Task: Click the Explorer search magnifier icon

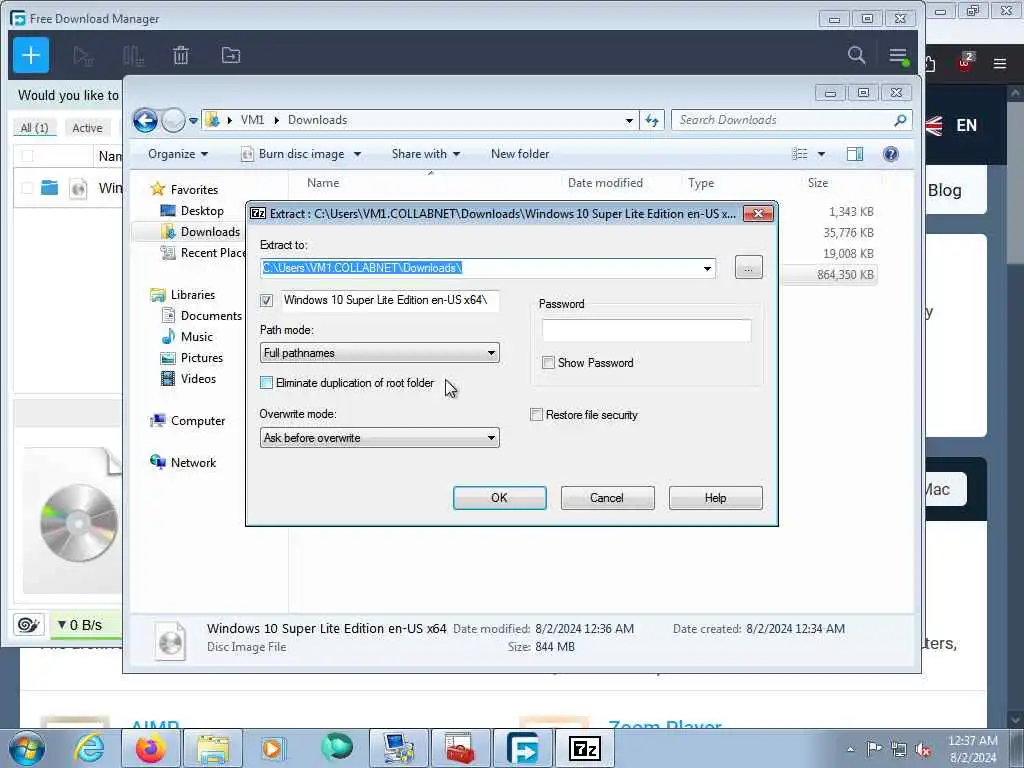Action: (x=900, y=120)
